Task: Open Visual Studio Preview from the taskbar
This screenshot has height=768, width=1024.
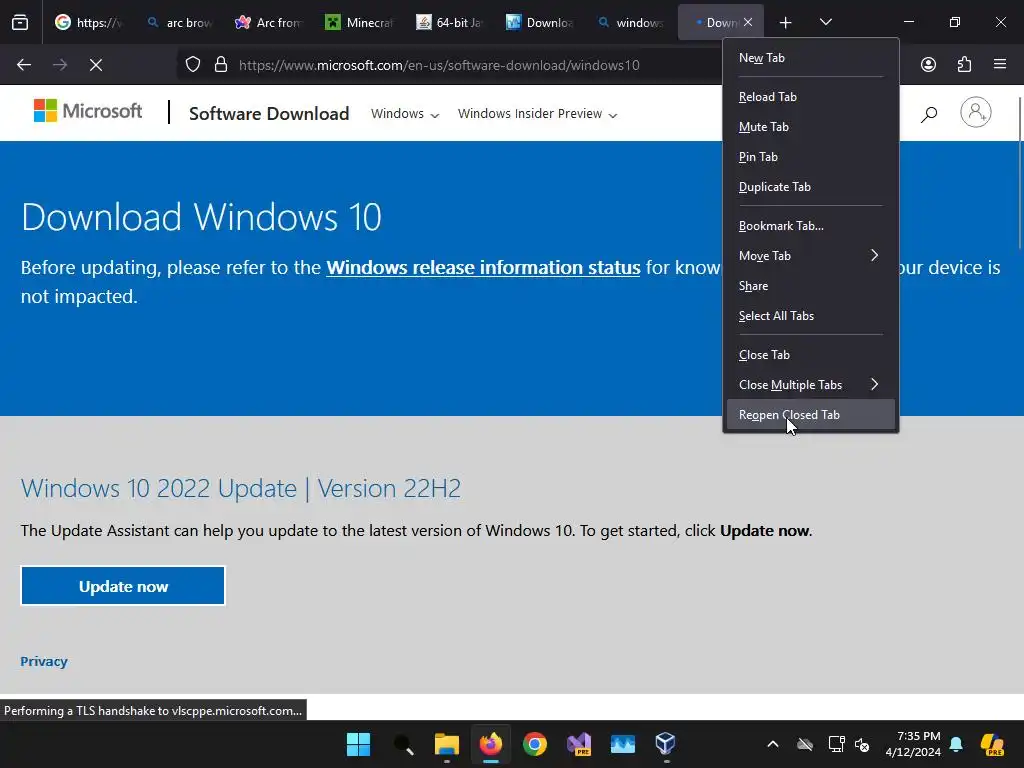Action: click(x=579, y=744)
